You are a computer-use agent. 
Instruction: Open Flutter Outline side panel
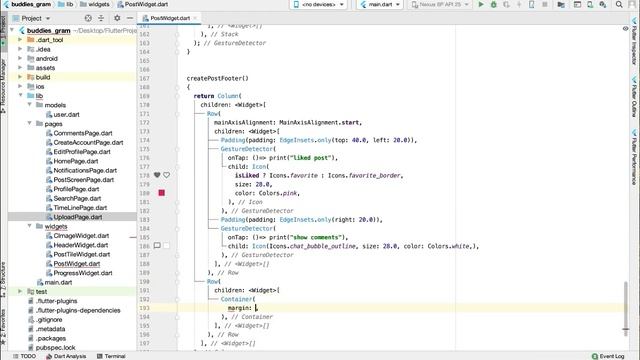[634, 97]
